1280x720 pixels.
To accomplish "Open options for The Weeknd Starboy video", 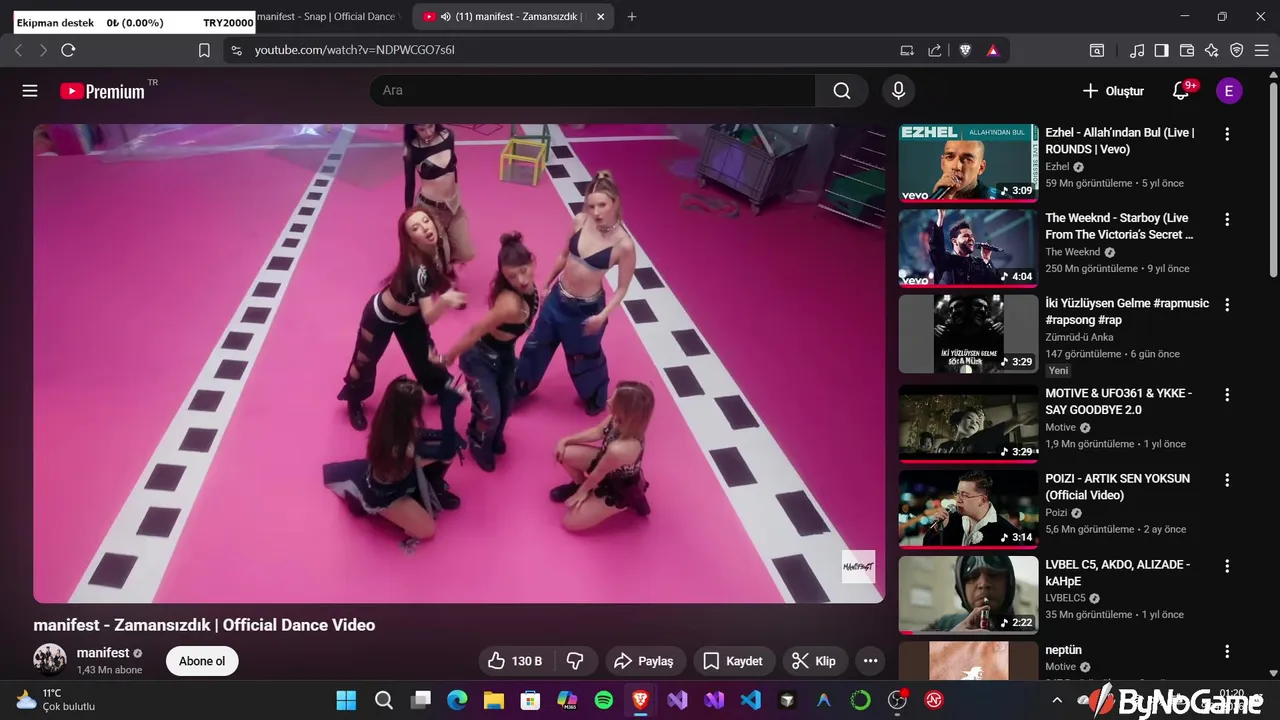I will point(1227,219).
